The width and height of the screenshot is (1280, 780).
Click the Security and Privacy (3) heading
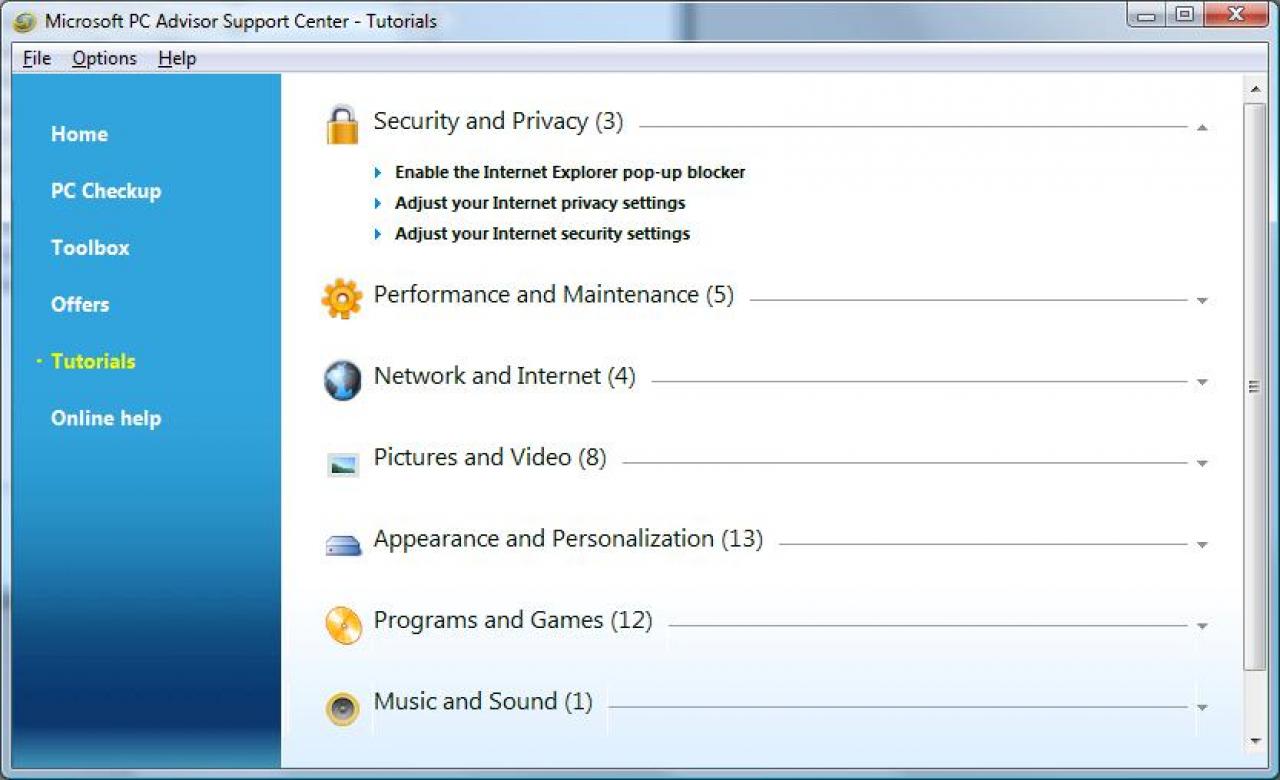[498, 121]
